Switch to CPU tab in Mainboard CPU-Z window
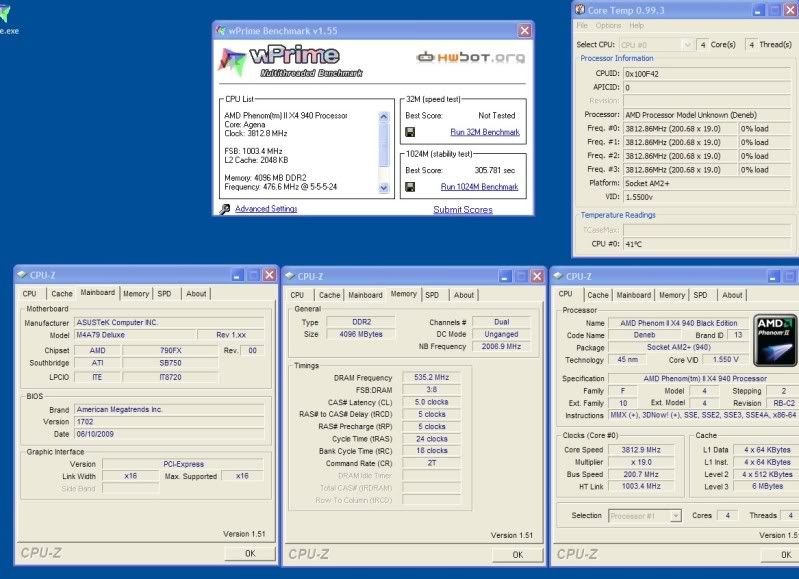Image resolution: width=799 pixels, height=579 pixels. pos(30,294)
